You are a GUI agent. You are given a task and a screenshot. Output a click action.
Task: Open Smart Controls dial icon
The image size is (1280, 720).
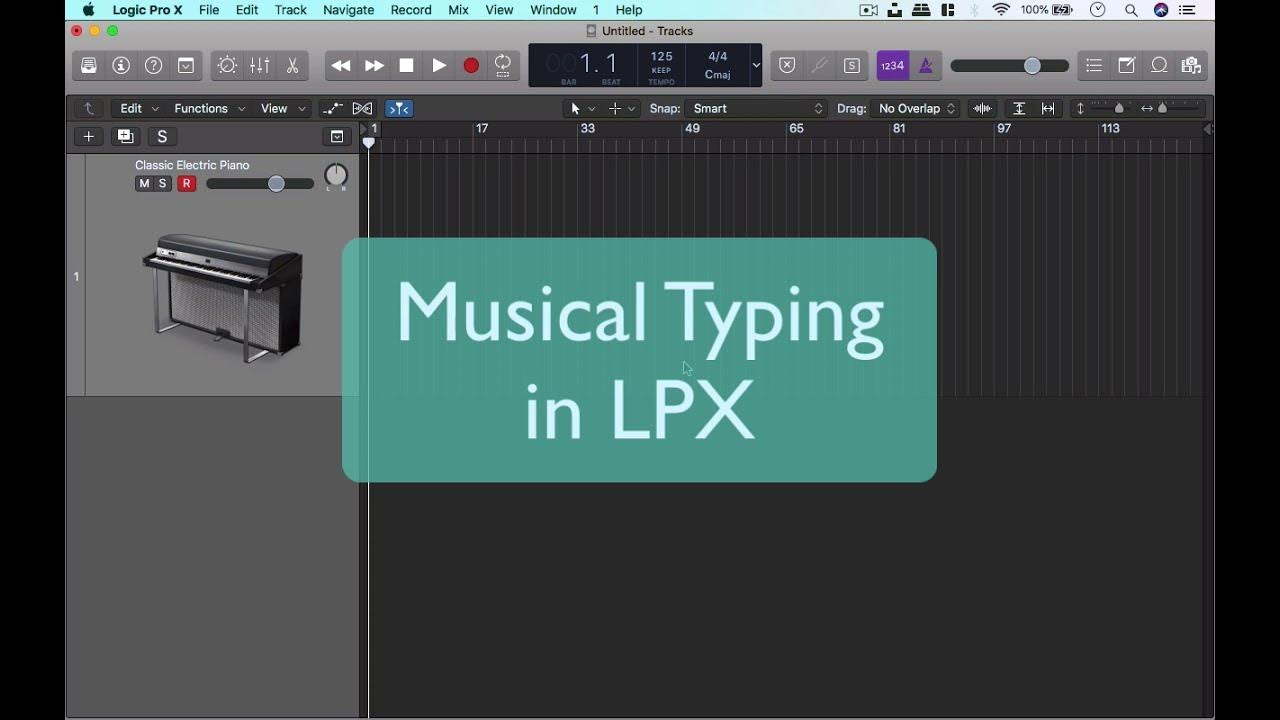(227, 65)
